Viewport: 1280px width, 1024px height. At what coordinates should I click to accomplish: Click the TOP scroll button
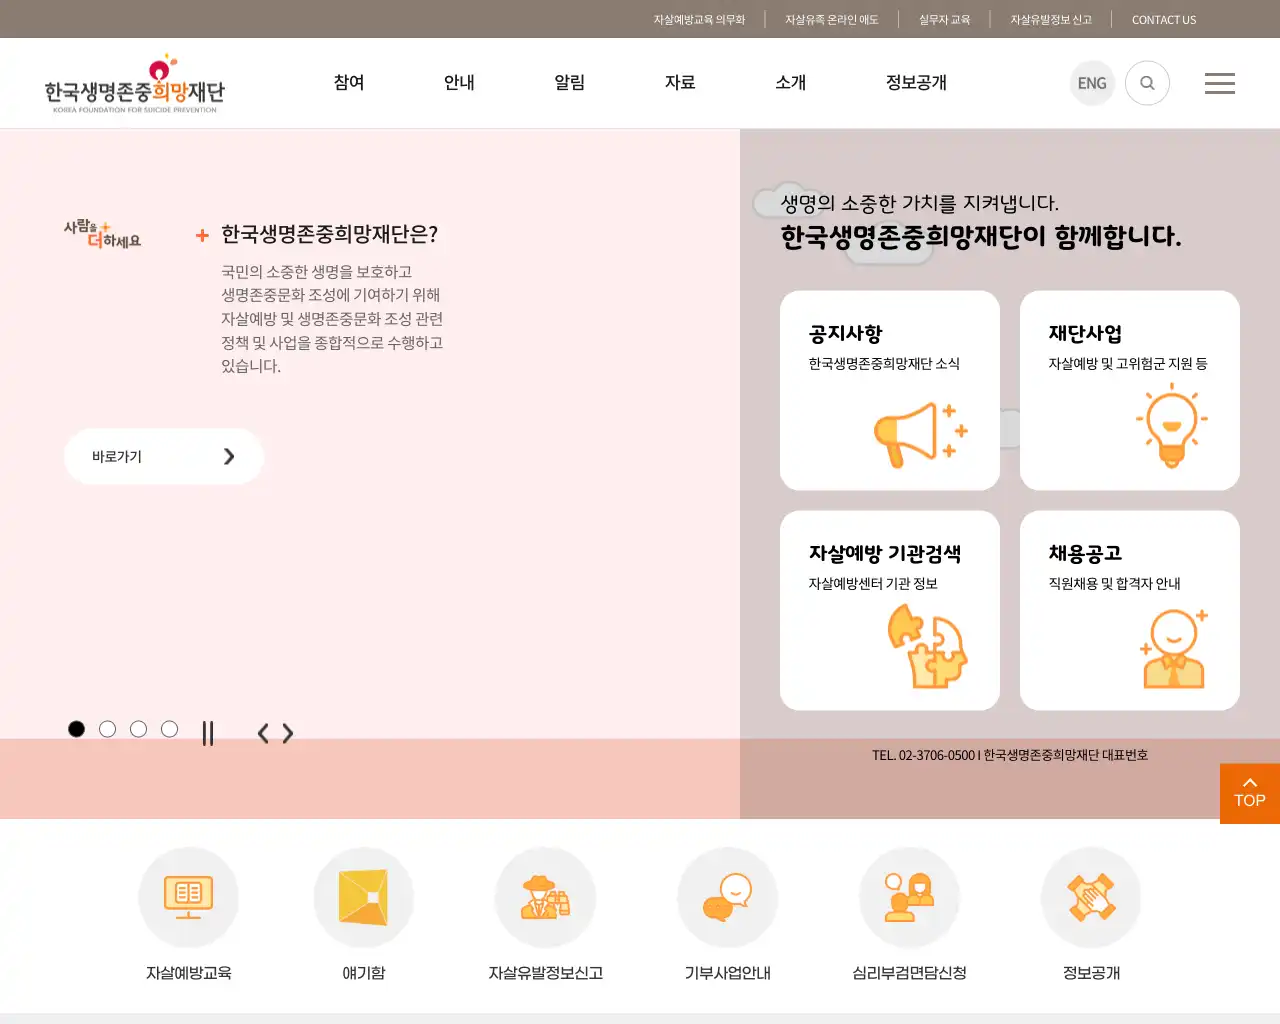1248,793
